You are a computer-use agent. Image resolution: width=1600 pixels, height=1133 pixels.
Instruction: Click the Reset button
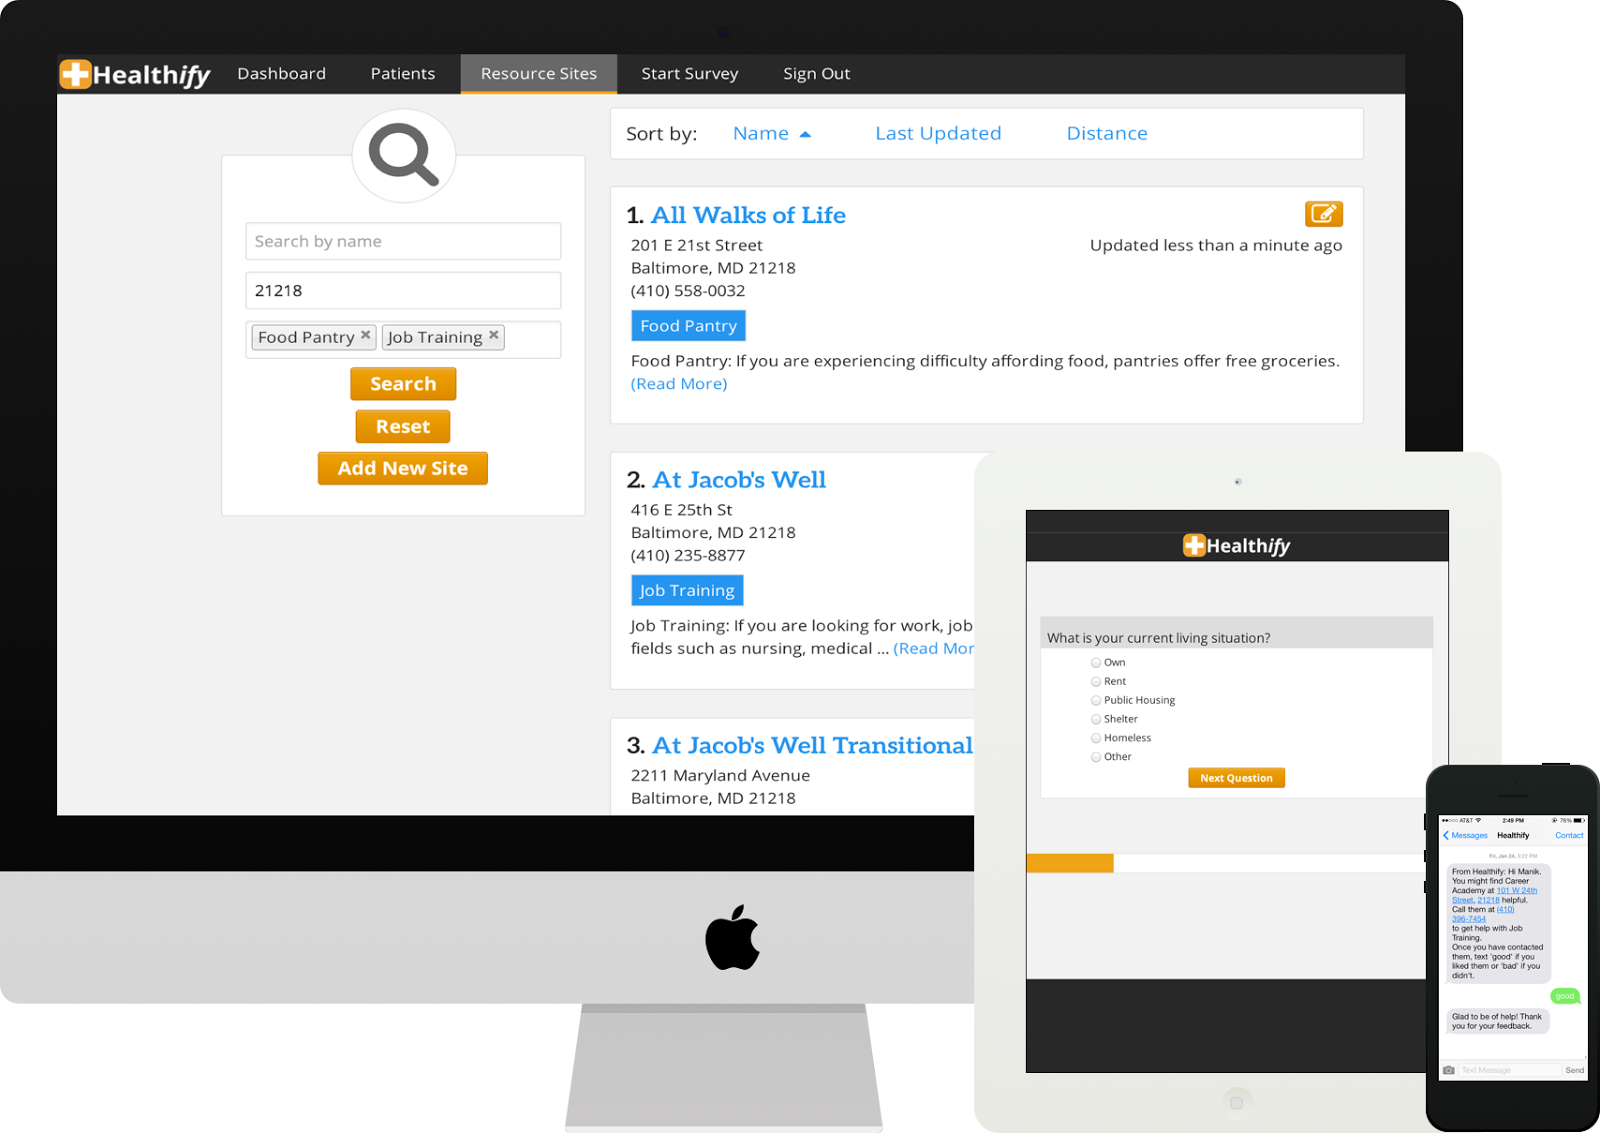click(x=403, y=427)
